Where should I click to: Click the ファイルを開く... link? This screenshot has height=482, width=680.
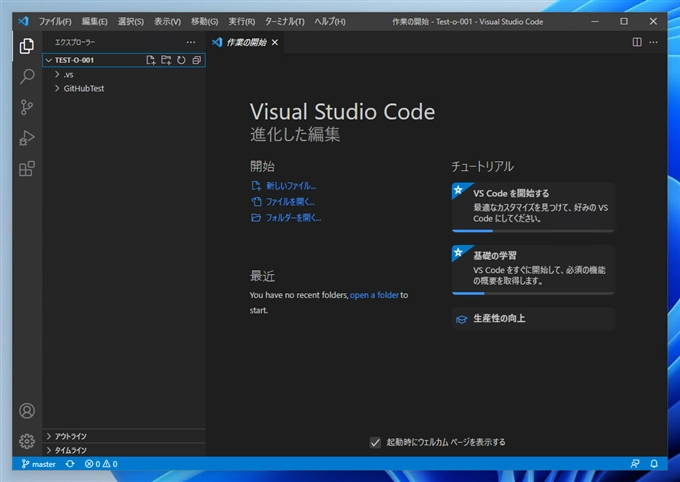[x=290, y=202]
